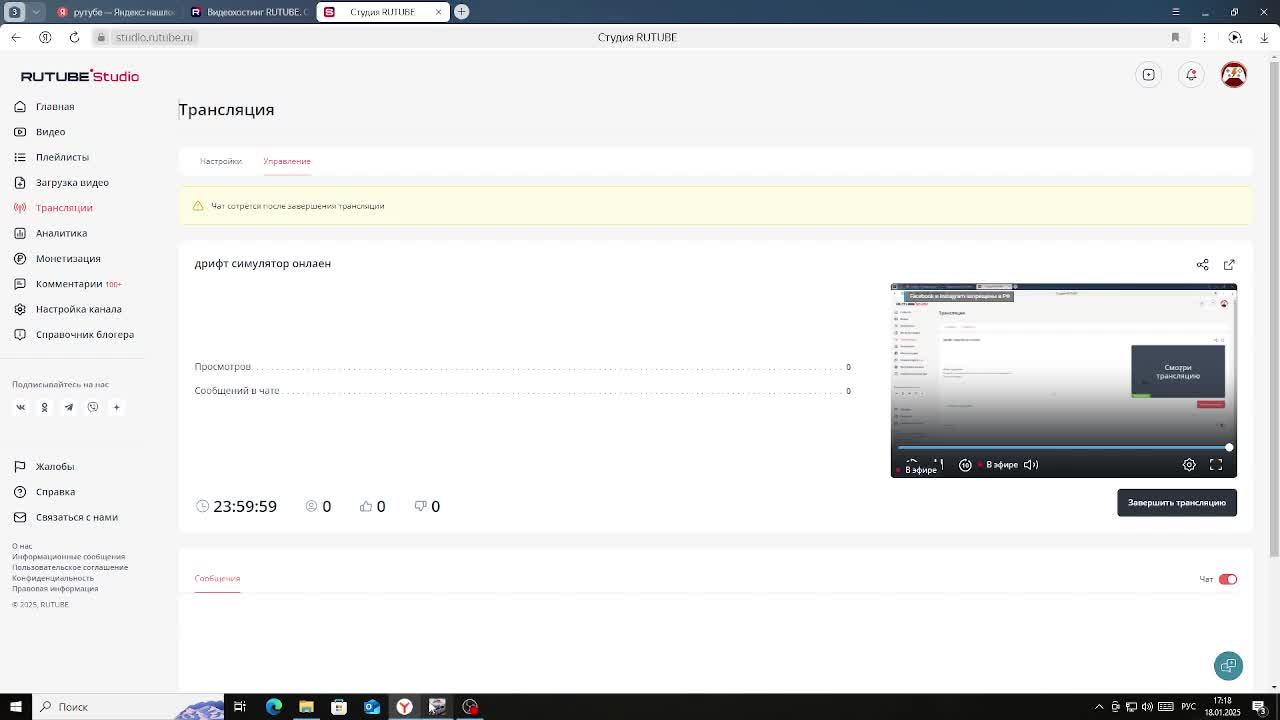Switch to the рутубе Яндекс browser tab

coord(116,12)
